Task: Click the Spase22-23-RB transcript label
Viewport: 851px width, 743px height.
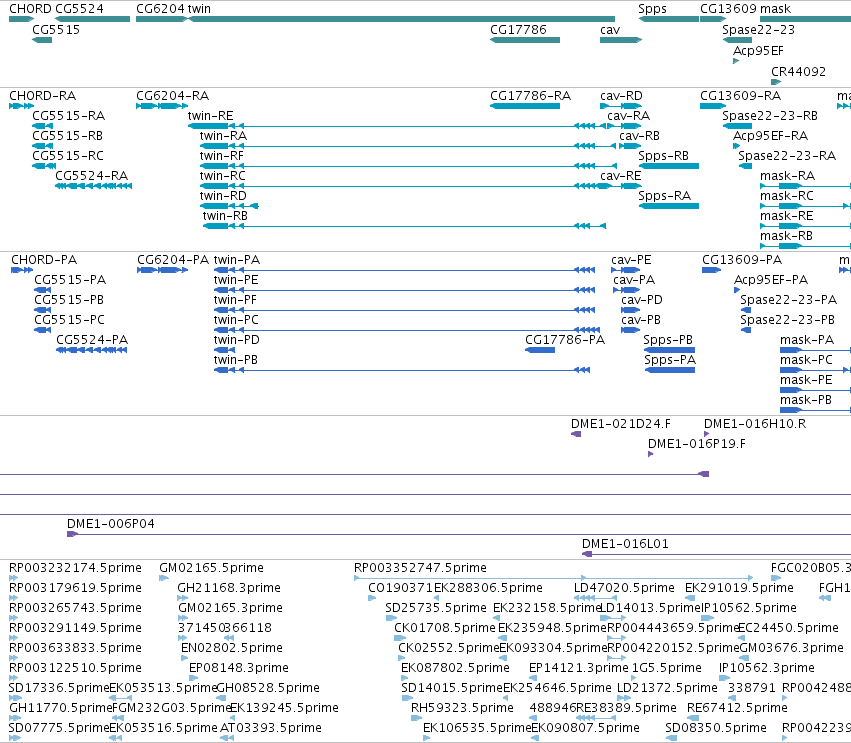Action: pos(770,116)
